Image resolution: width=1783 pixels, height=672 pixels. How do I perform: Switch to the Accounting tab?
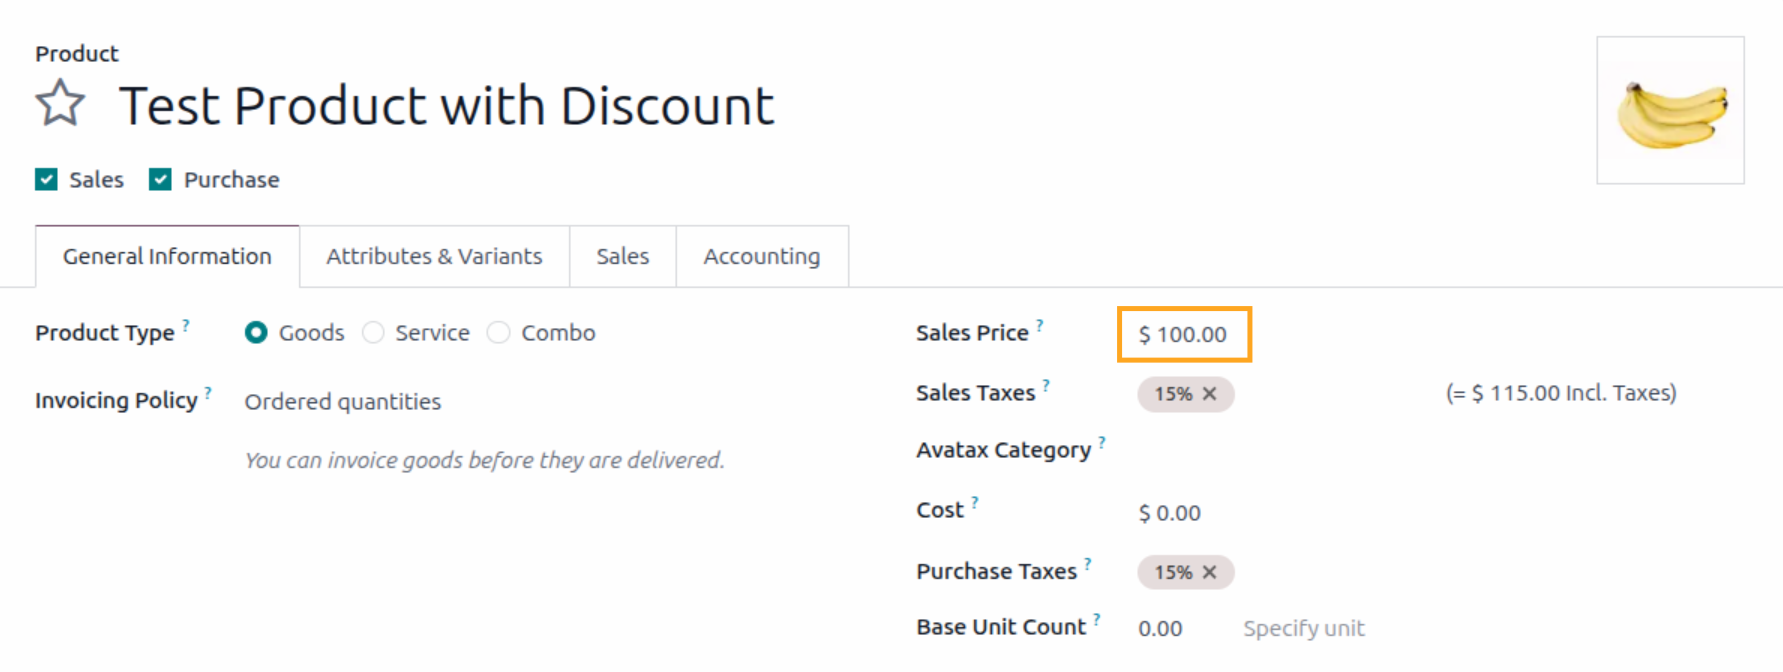click(762, 256)
